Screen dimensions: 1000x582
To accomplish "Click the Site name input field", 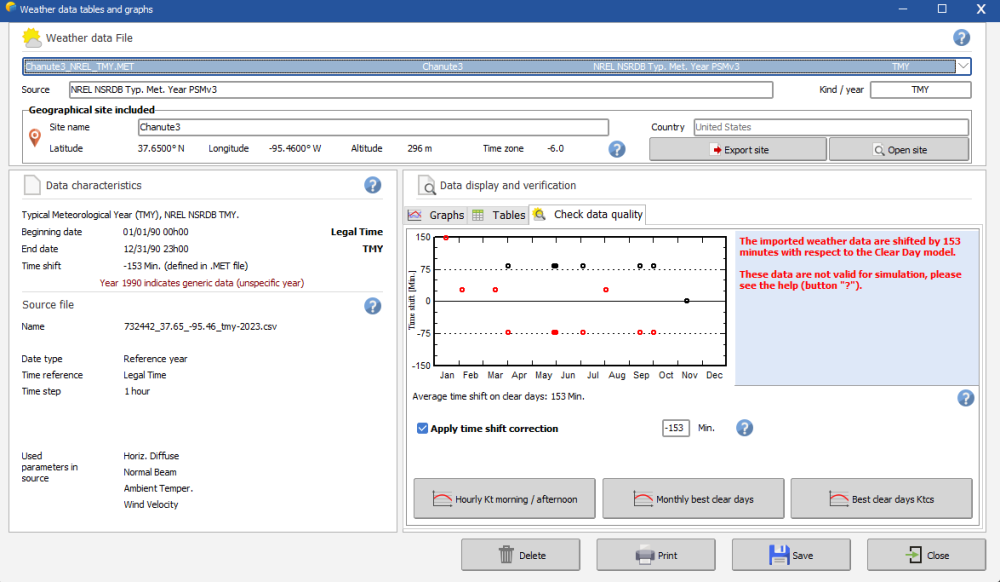I will 372,127.
